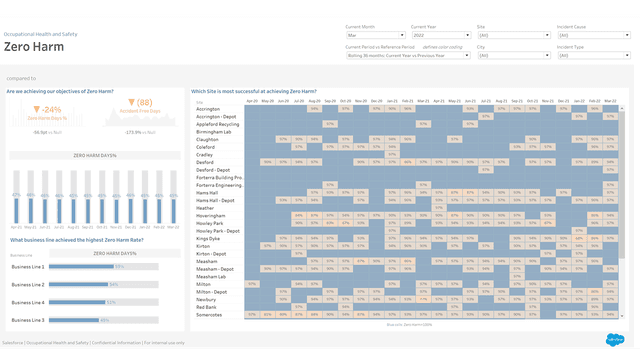
Task: Click the Salesforce cloud logo icon
Action: pyautogui.click(x=615, y=339)
